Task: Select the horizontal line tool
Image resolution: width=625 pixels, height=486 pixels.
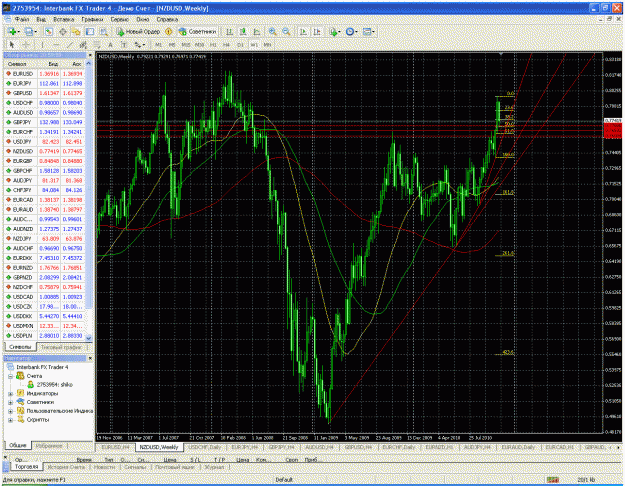Action: click(x=56, y=45)
